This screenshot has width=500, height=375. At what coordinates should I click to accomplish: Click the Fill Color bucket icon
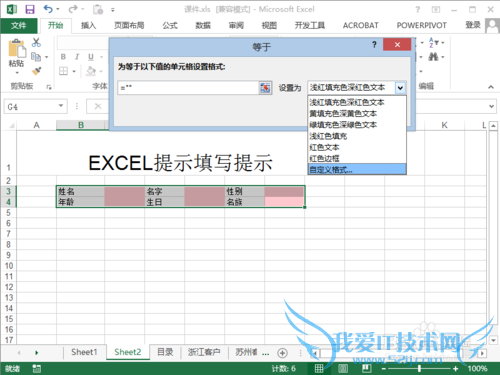[x=91, y=71]
